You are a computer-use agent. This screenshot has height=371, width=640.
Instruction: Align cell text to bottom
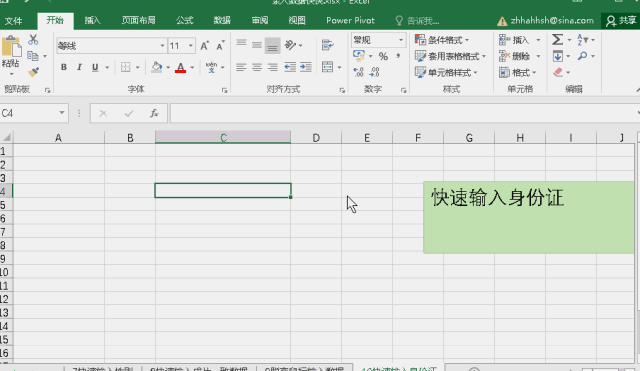272,46
